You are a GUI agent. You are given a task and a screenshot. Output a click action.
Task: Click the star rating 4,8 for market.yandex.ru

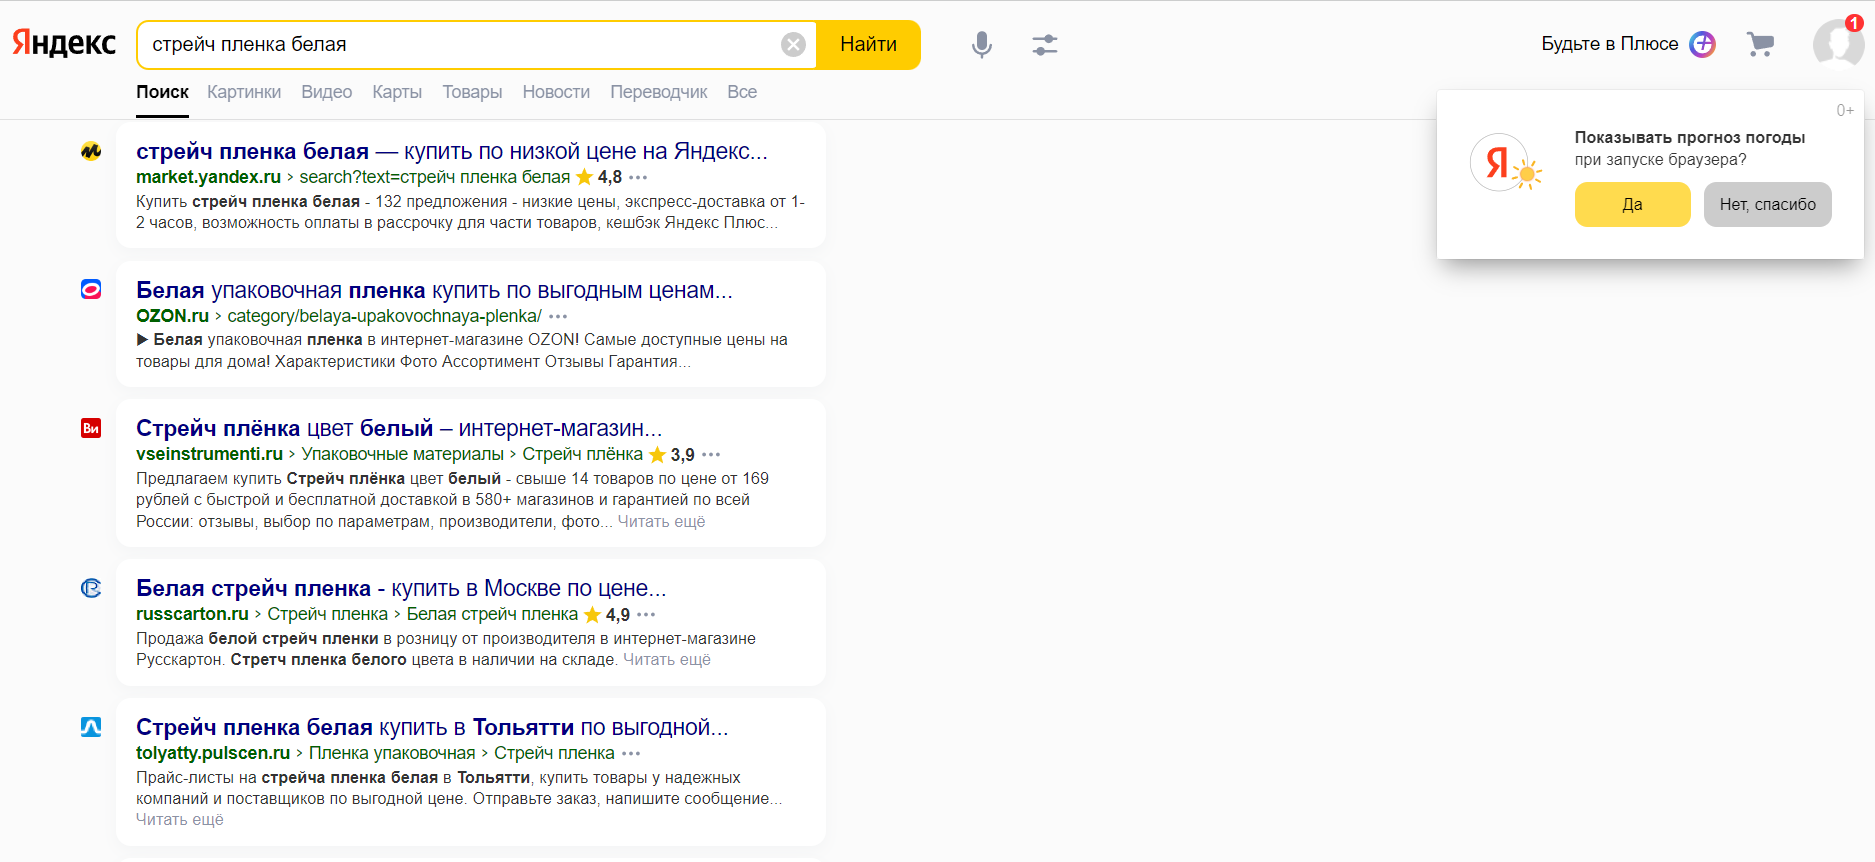(x=599, y=177)
